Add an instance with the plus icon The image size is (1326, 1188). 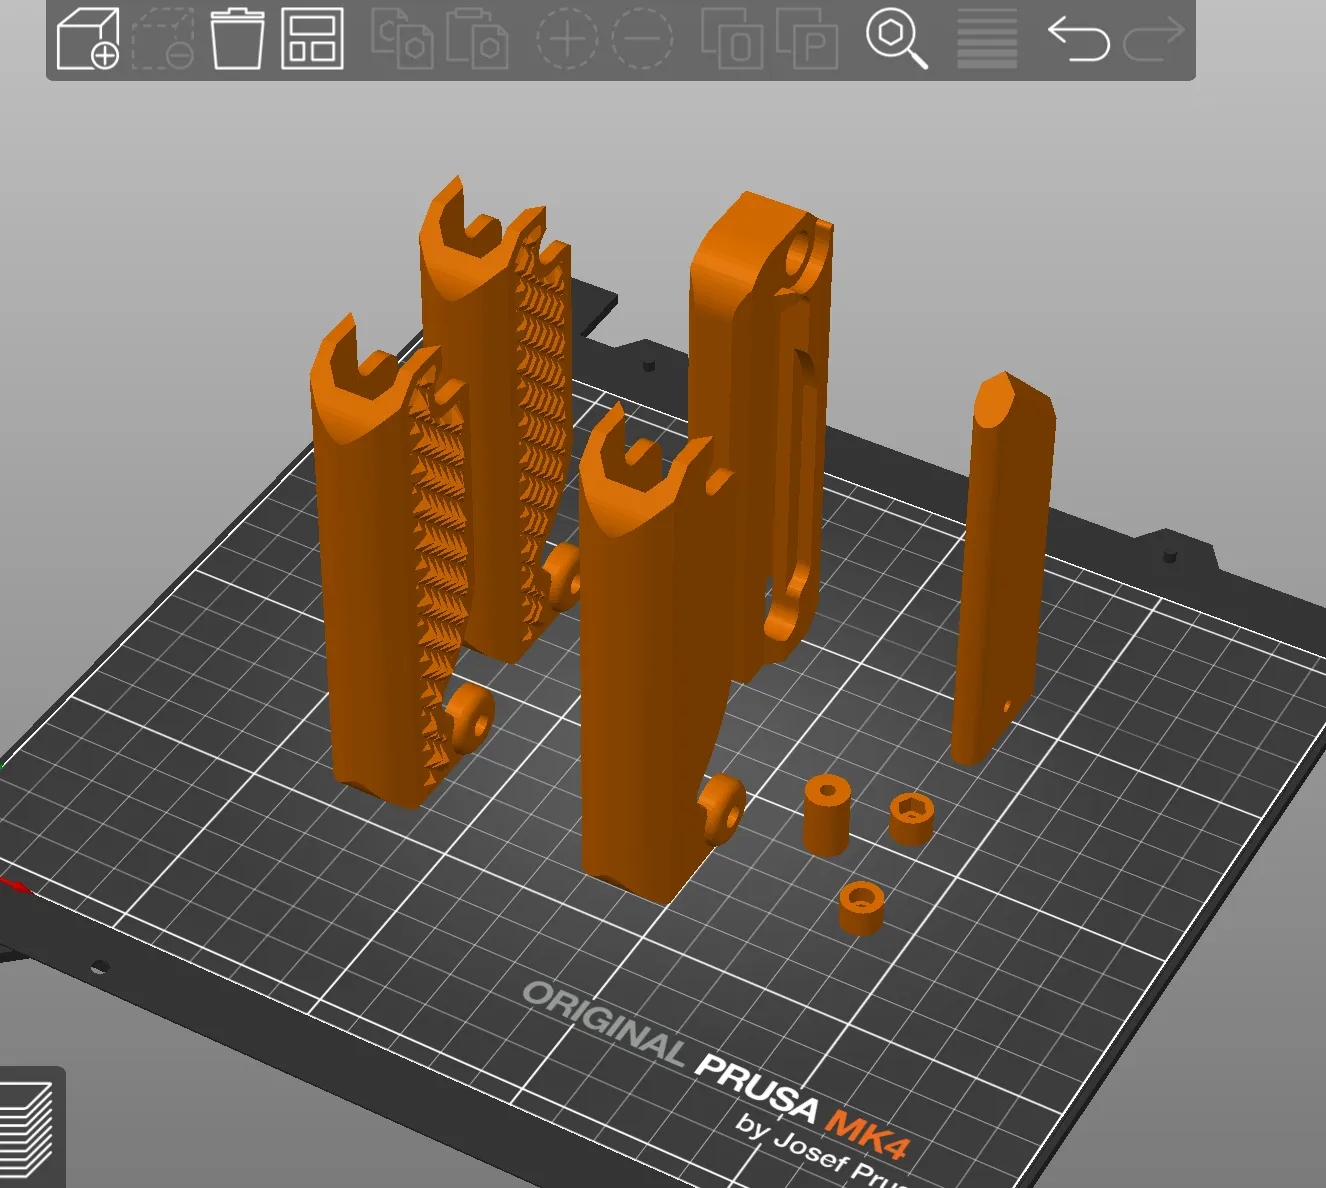[x=566, y=40]
